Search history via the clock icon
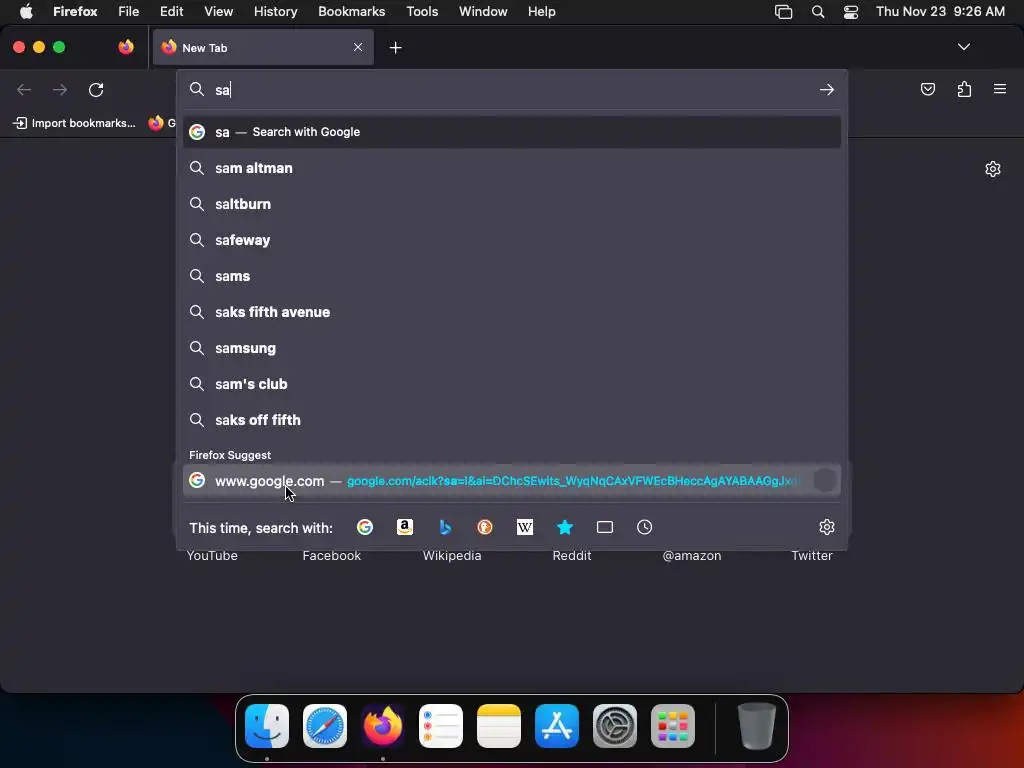1024x768 pixels. tap(645, 527)
